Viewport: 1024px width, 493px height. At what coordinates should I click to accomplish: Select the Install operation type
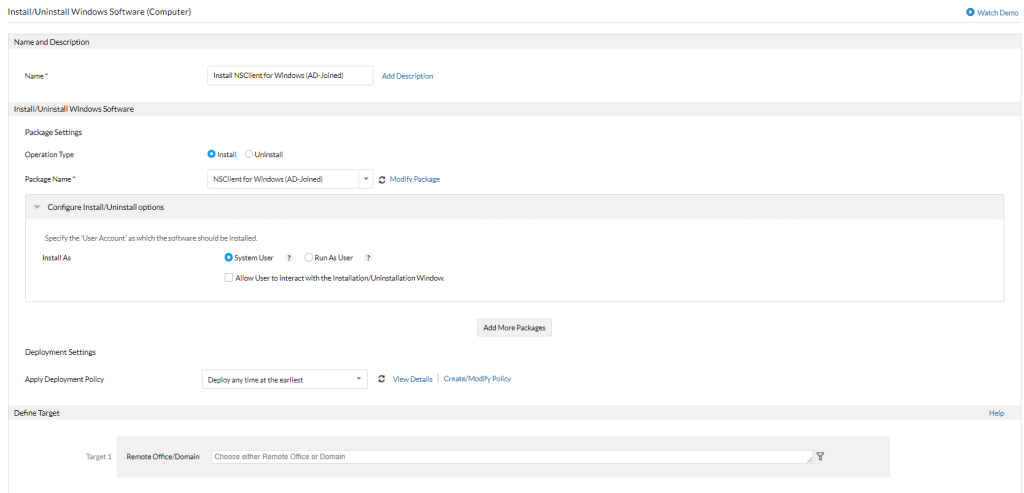(x=212, y=154)
